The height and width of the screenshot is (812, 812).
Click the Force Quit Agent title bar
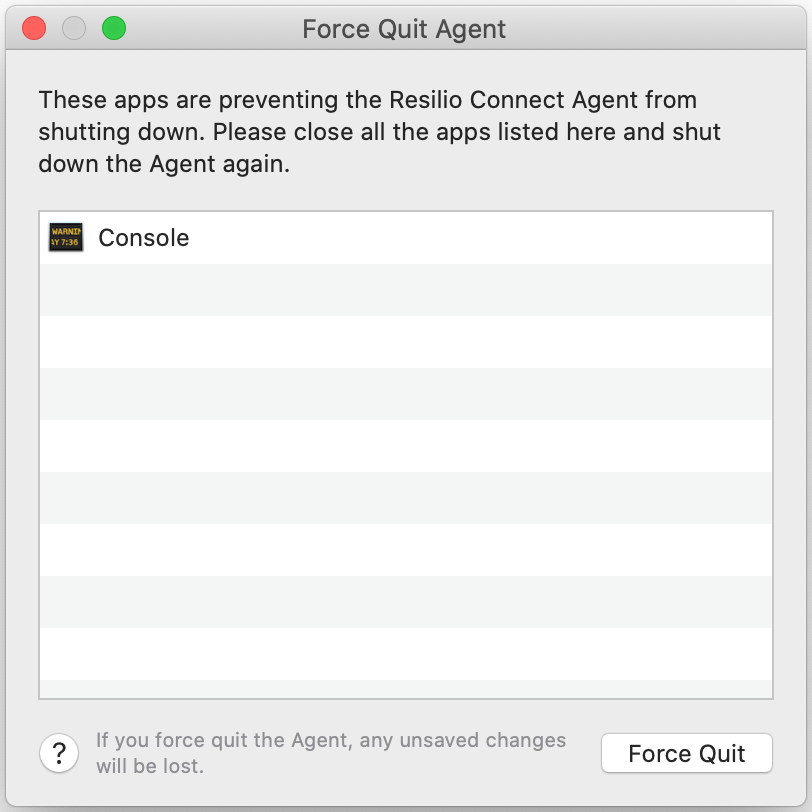(406, 29)
